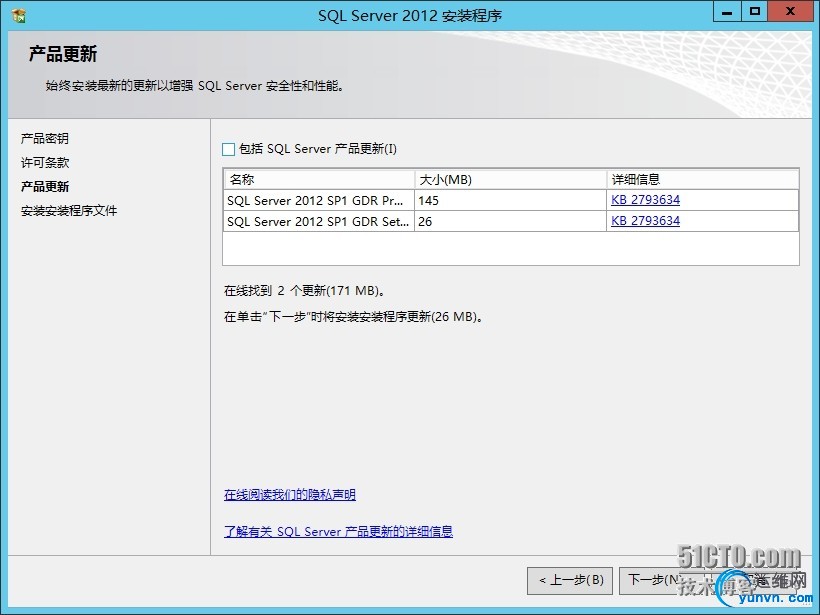Click the 上一步(B) back button
This screenshot has width=820, height=615.
pos(570,580)
